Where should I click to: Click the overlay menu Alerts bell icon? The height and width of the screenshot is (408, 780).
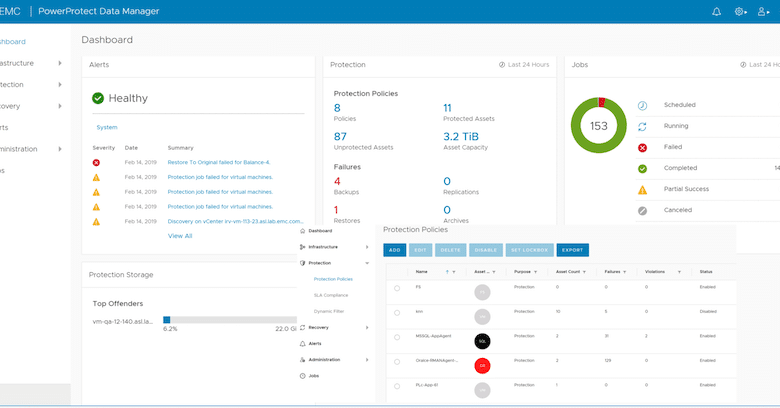click(302, 344)
